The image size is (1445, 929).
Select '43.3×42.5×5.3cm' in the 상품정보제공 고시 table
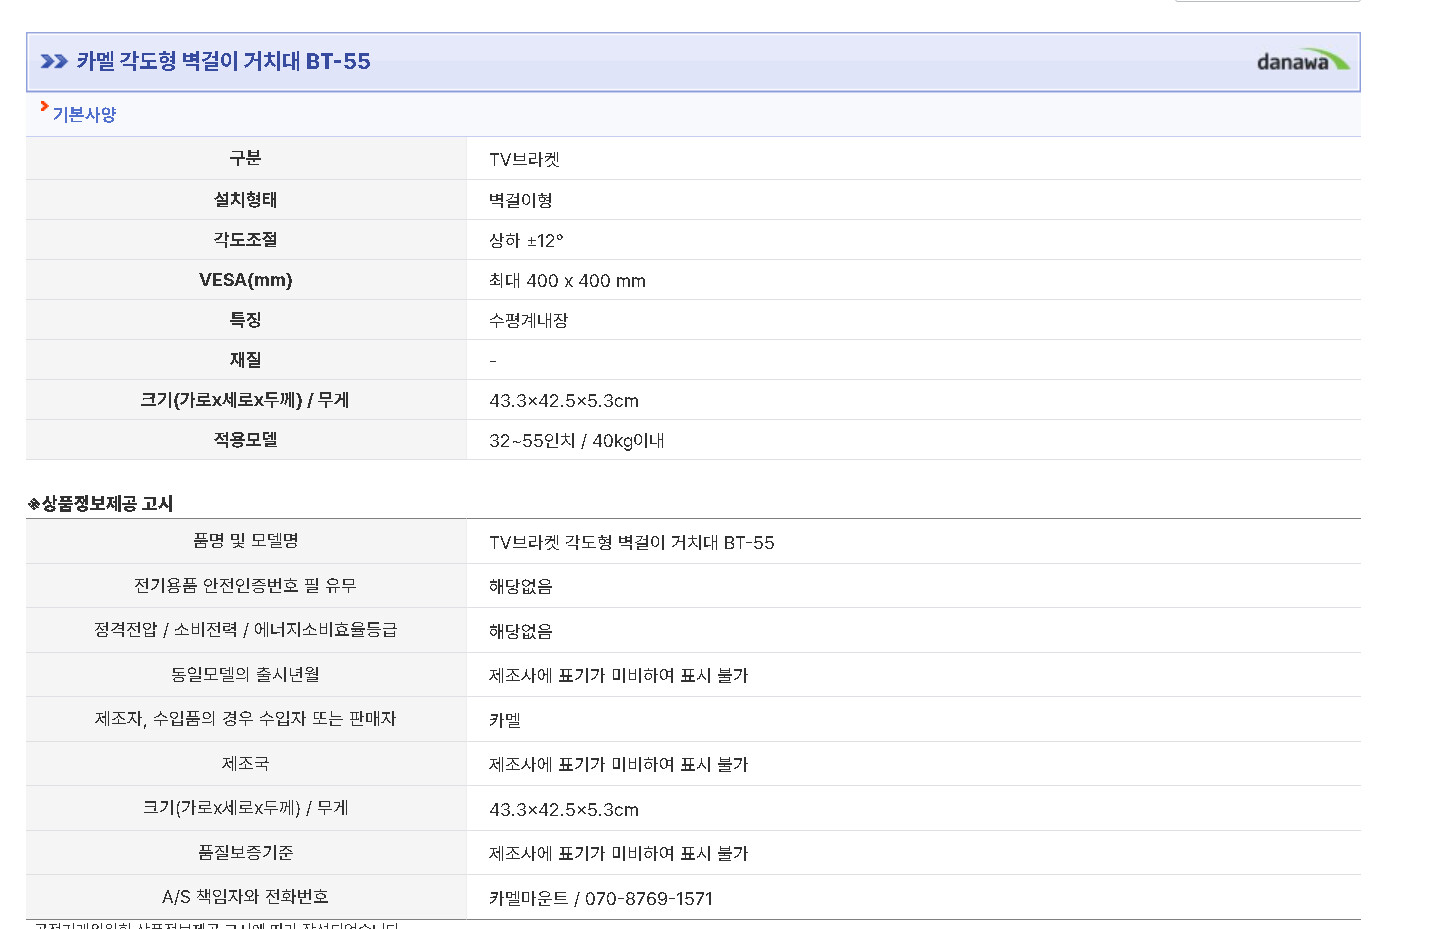pos(564,809)
